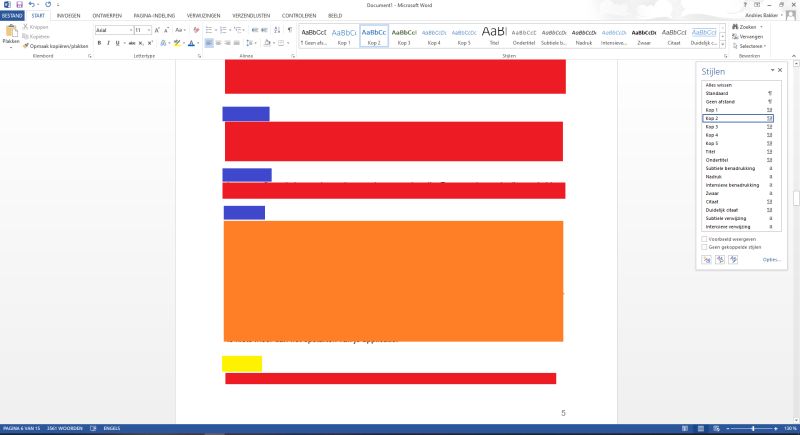This screenshot has width=800, height=435.
Task: Toggle superscript formatting
Action: point(150,43)
